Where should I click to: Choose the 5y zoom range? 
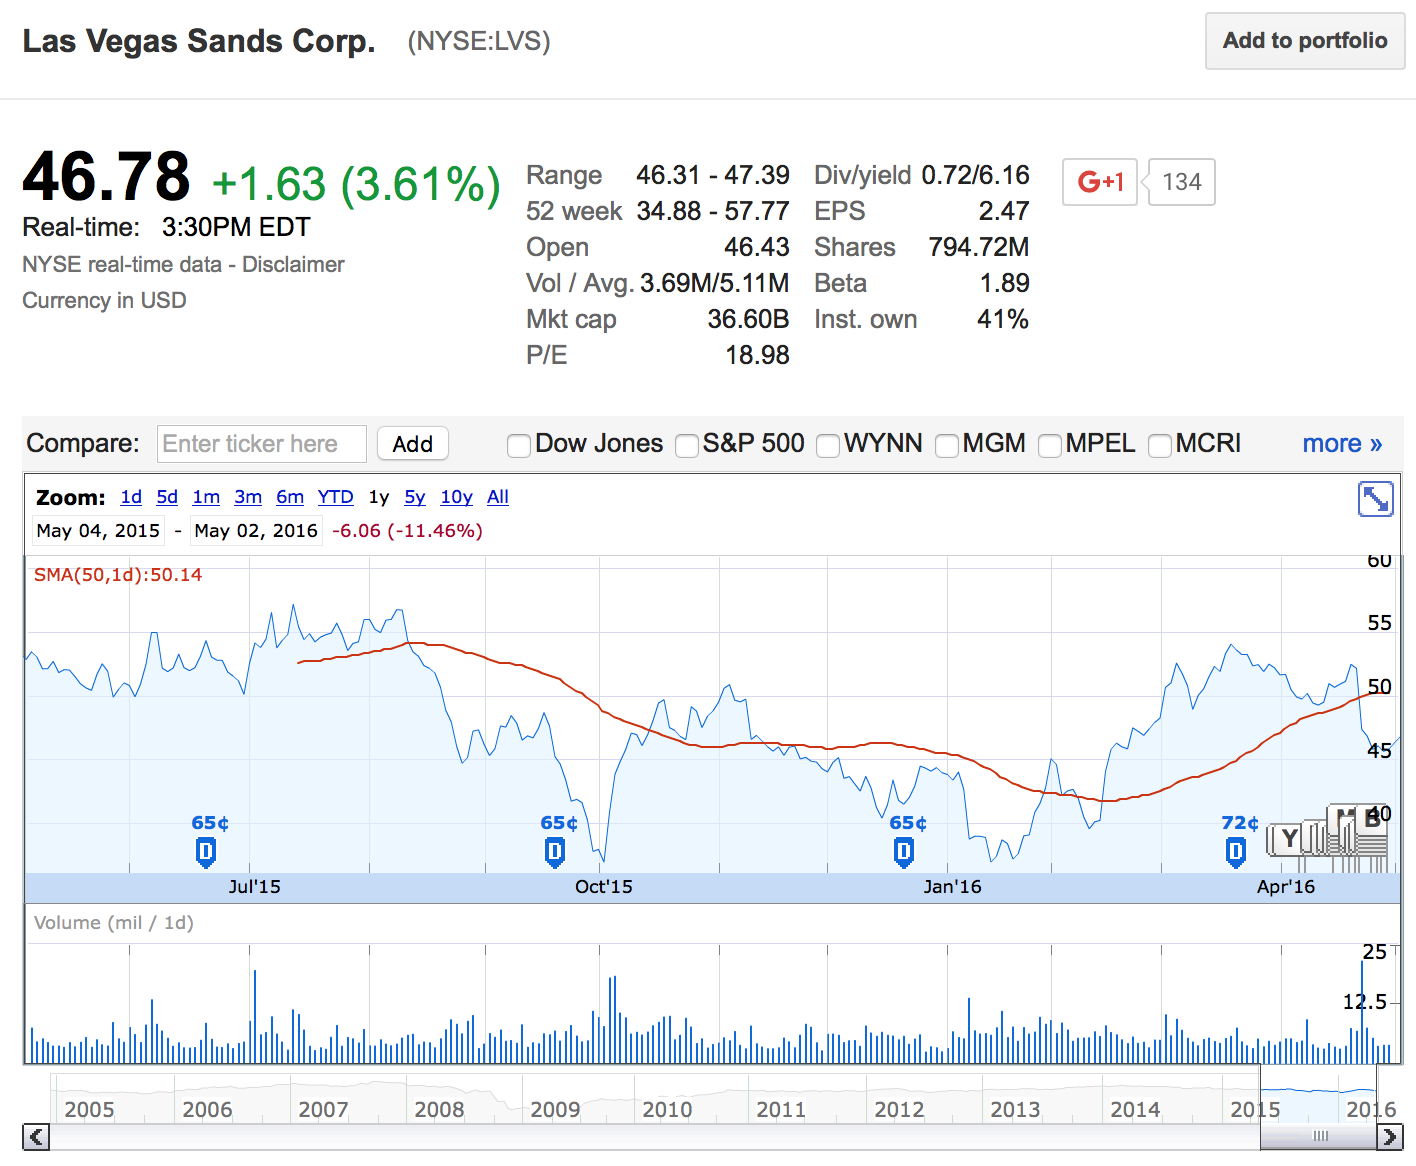[x=415, y=497]
